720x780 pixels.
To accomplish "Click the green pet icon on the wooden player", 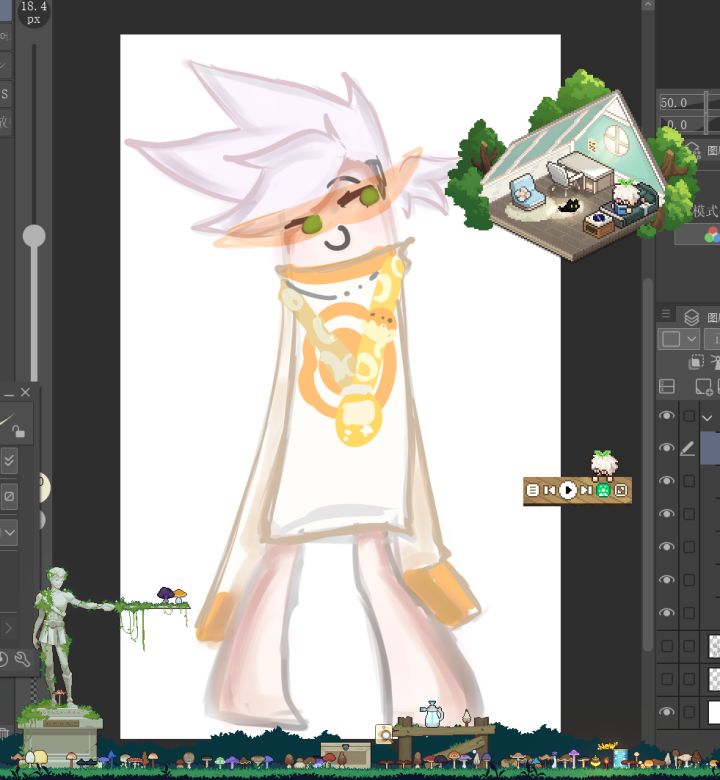I will click(604, 490).
